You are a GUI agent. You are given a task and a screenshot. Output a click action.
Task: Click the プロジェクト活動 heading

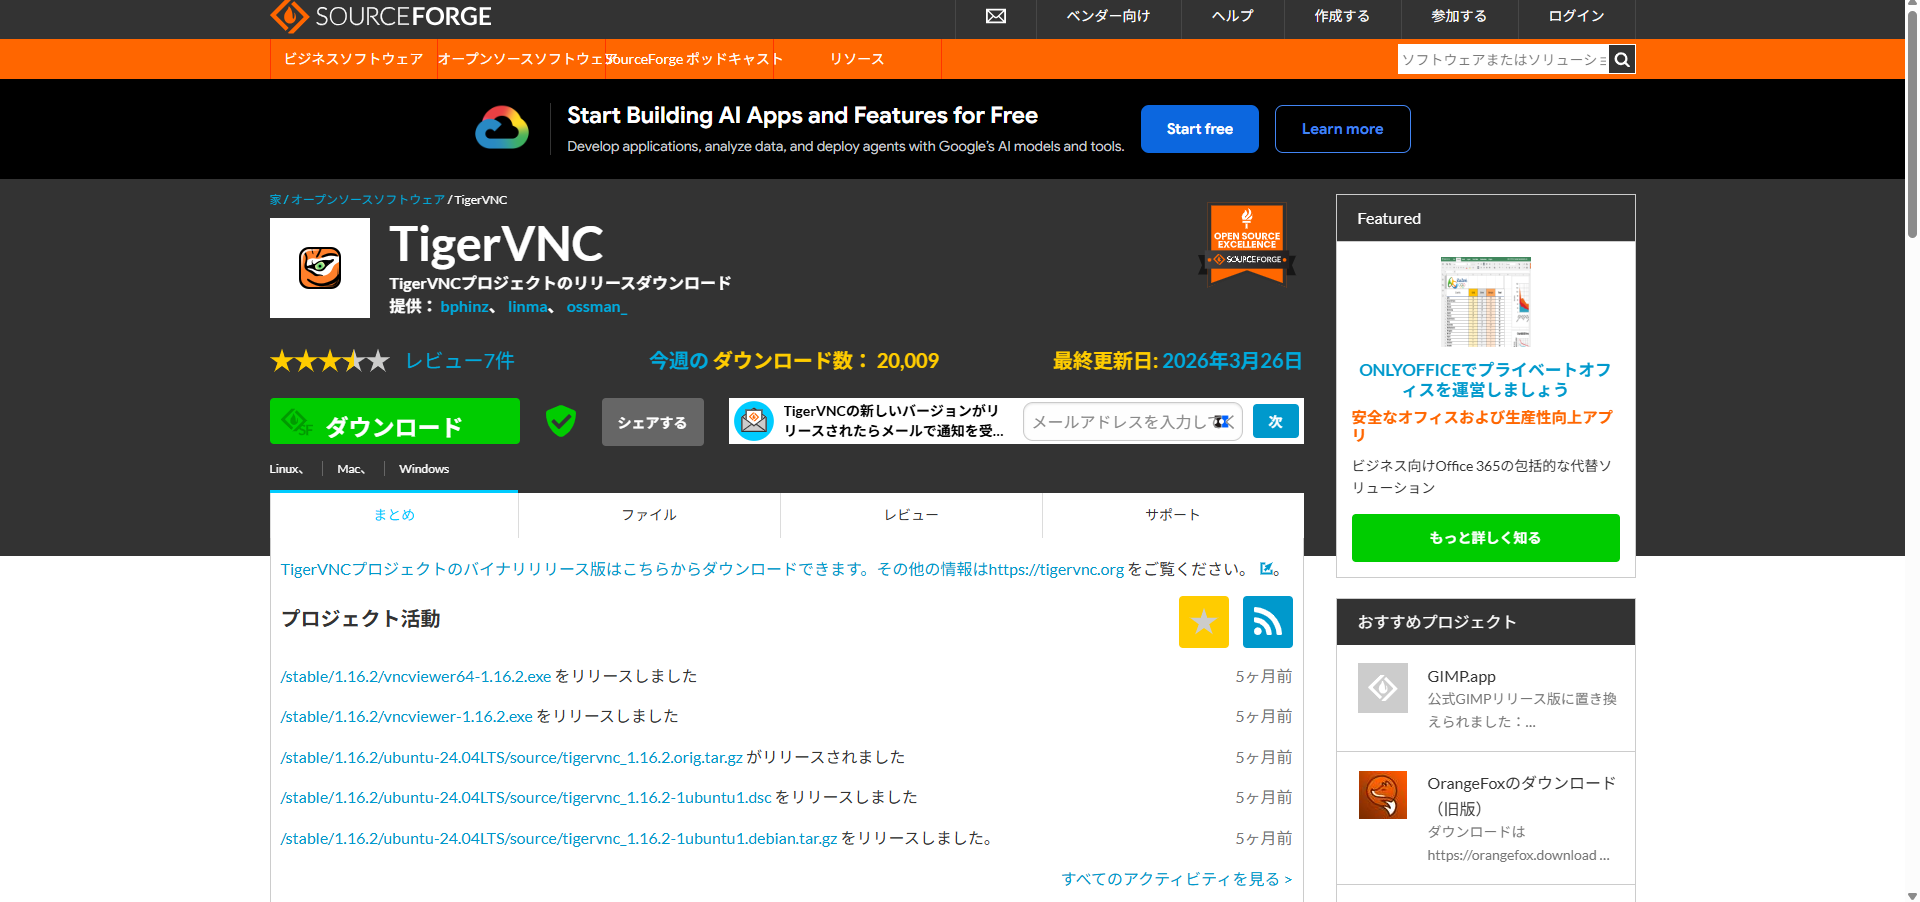pyautogui.click(x=361, y=619)
